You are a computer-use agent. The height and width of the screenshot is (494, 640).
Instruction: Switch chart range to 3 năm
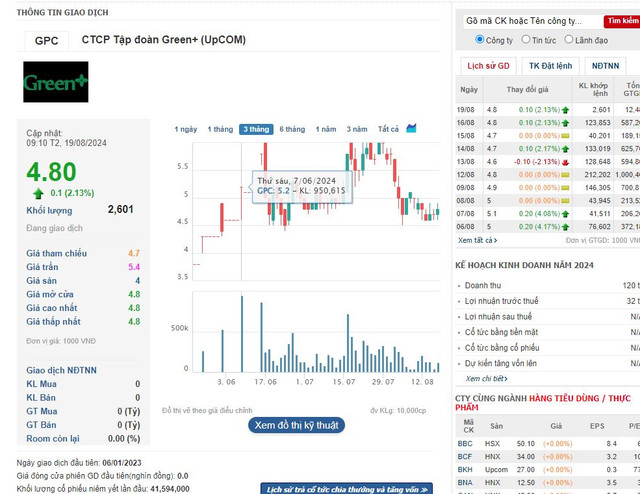pos(357,129)
